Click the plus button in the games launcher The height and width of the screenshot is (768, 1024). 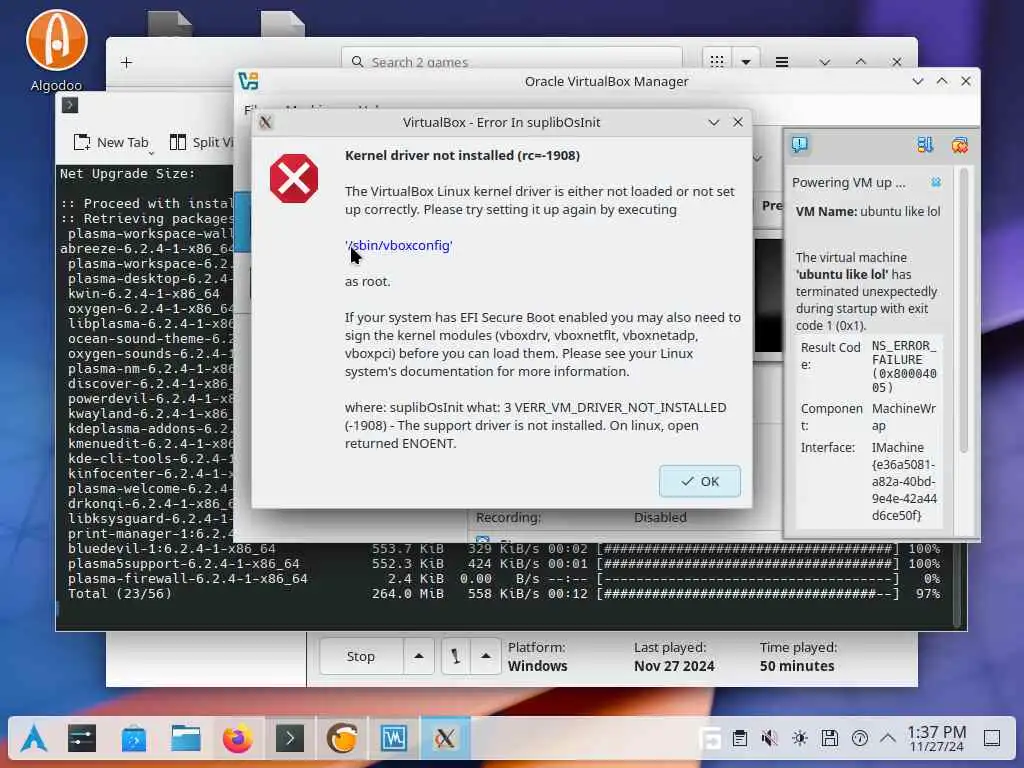(127, 63)
